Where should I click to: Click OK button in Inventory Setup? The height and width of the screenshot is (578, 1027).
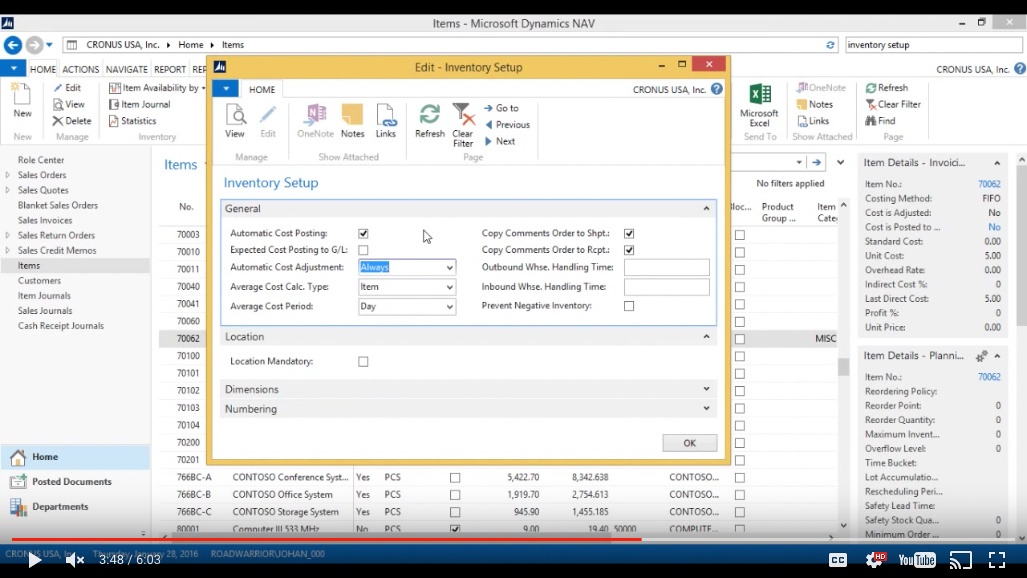[x=689, y=443]
